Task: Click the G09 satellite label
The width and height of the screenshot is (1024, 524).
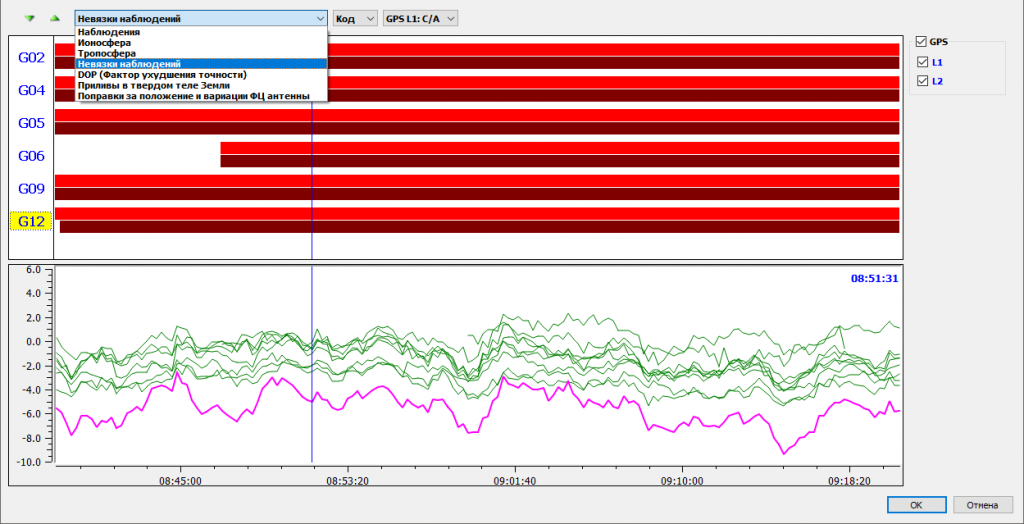Action: (x=31, y=188)
